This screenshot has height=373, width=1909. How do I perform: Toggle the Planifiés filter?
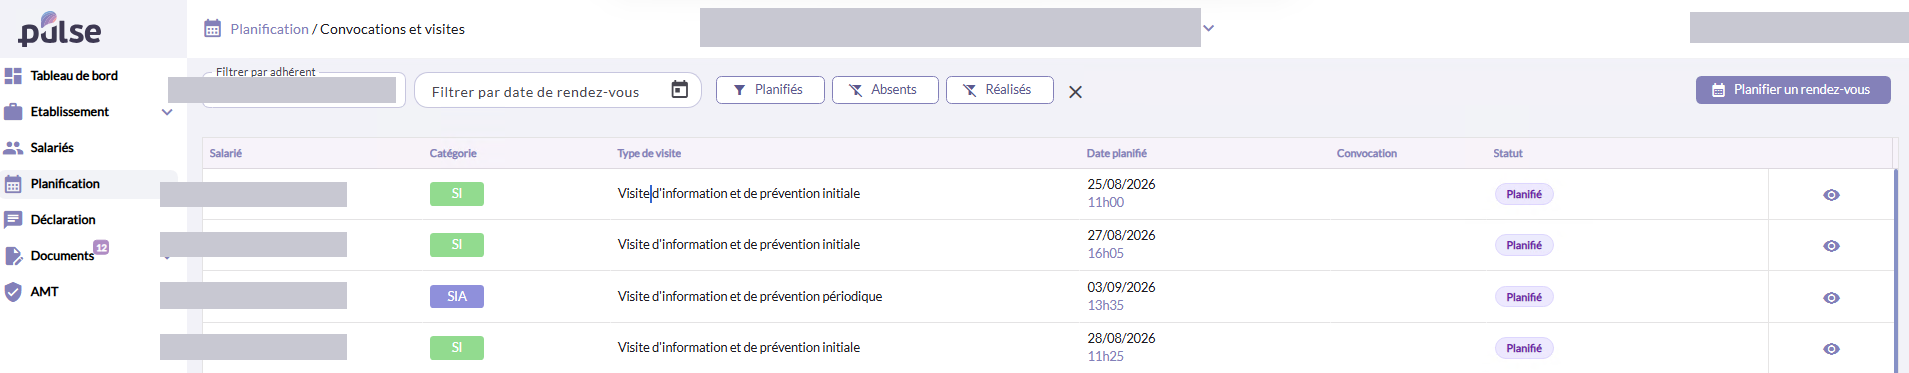click(770, 90)
